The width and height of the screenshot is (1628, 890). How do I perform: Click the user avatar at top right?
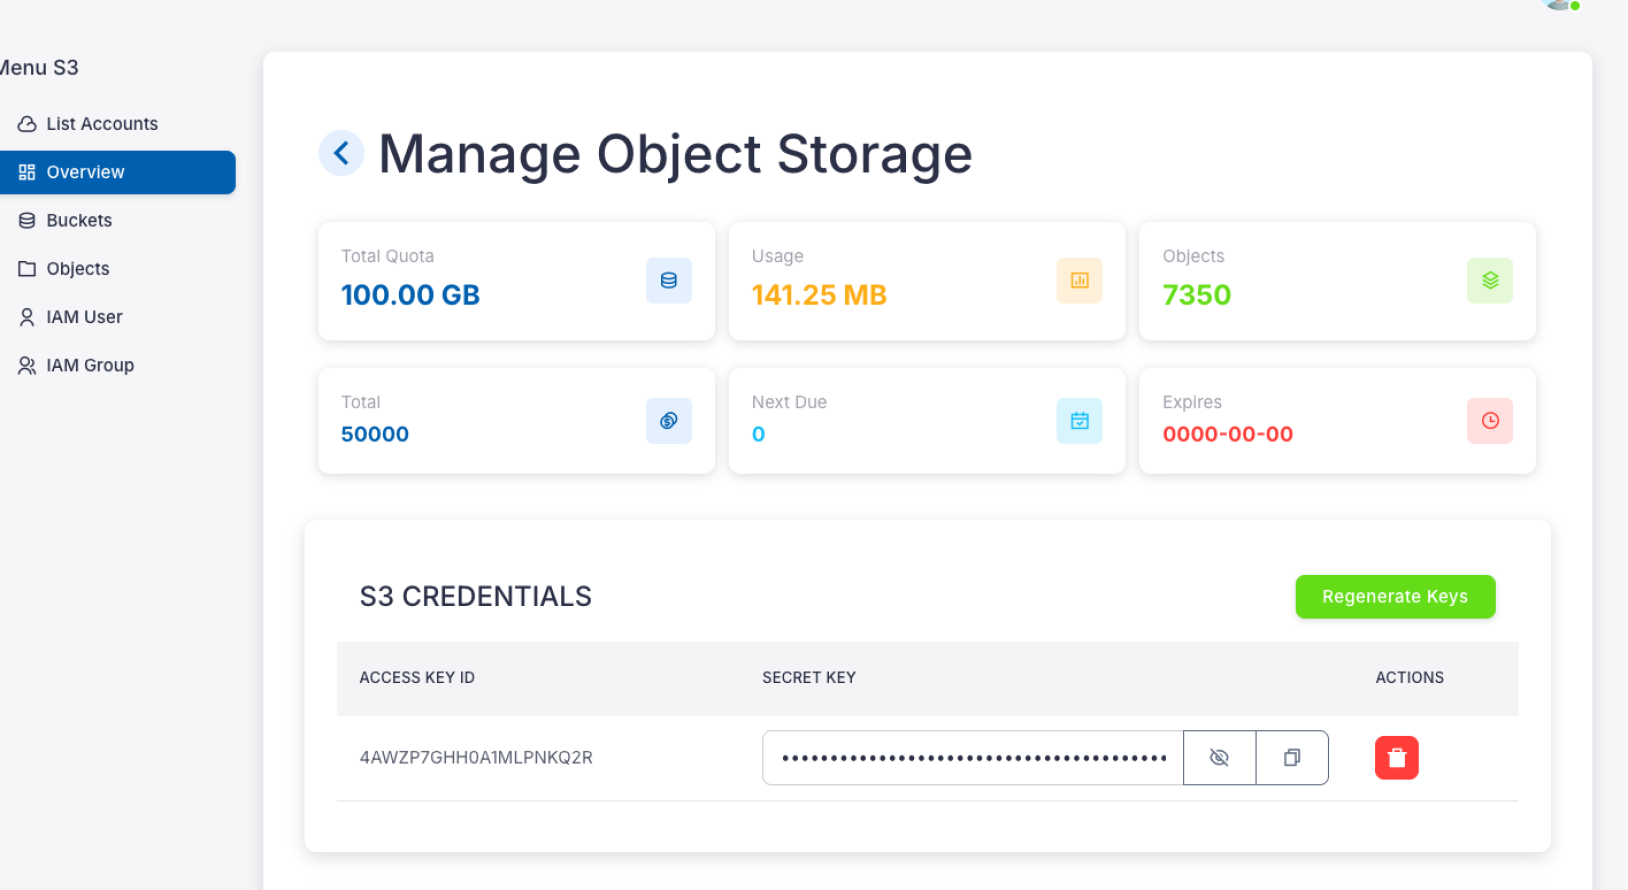1562,4
